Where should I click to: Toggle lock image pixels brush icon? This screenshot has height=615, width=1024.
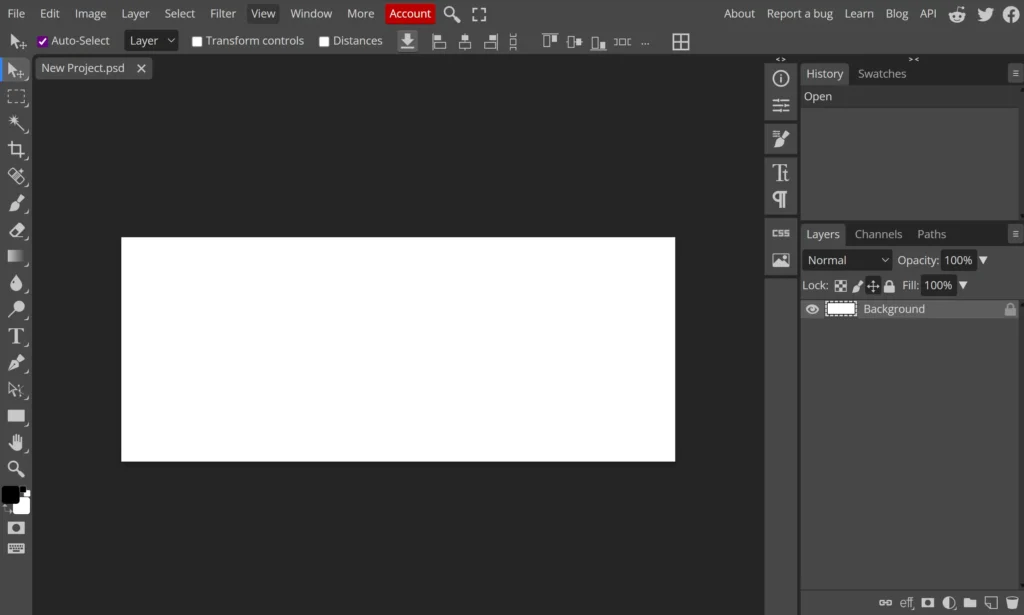point(857,286)
